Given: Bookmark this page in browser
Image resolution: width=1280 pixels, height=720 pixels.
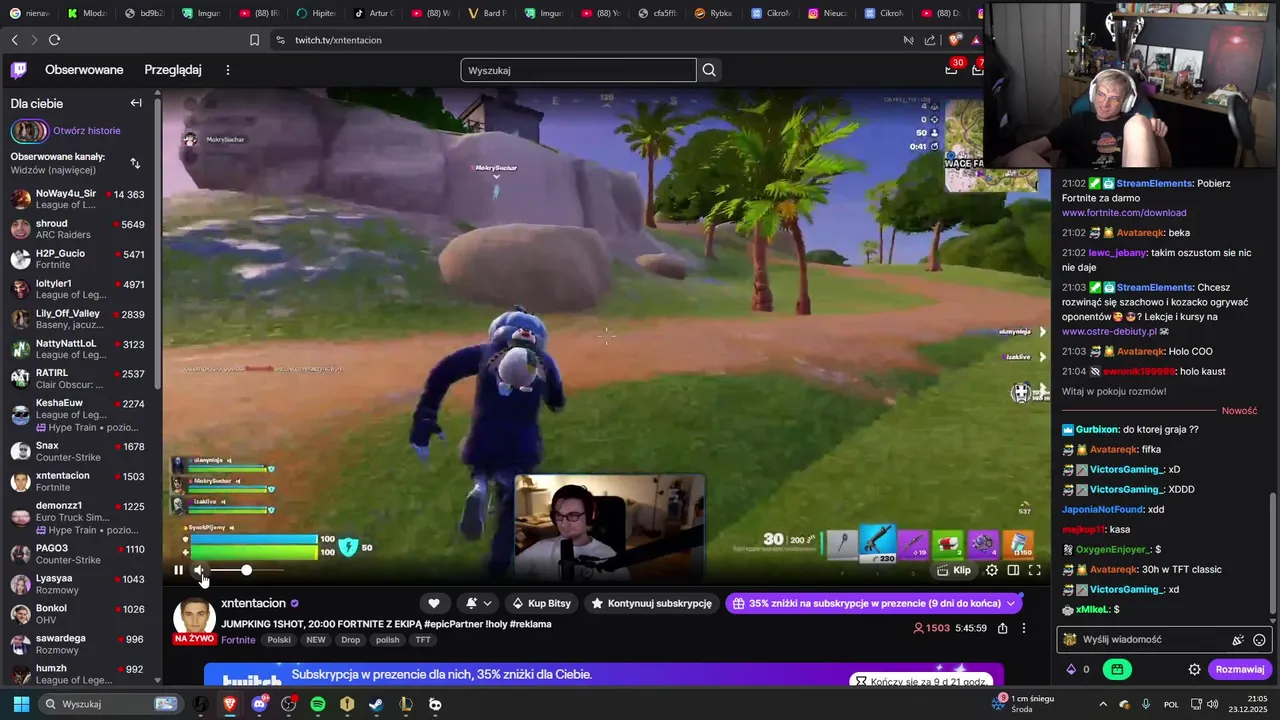Looking at the screenshot, I should [x=254, y=40].
